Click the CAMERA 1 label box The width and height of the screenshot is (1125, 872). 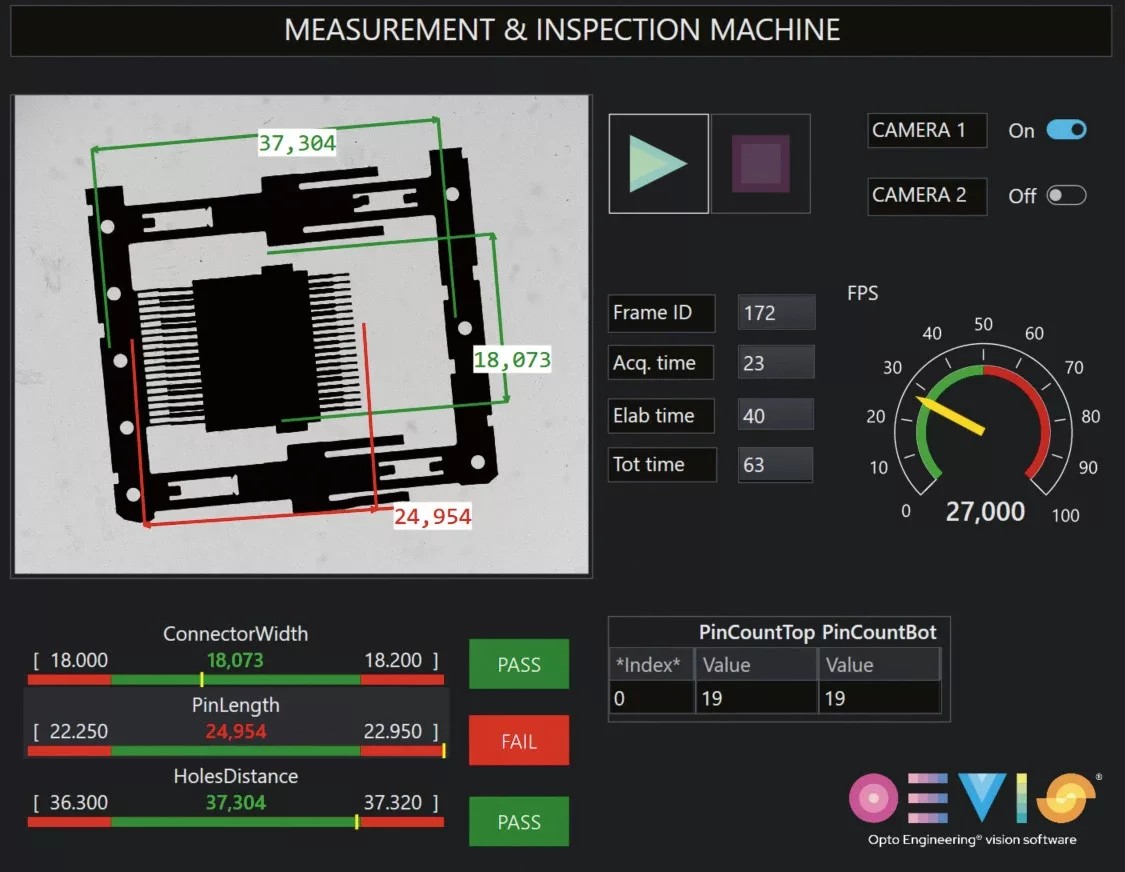926,130
